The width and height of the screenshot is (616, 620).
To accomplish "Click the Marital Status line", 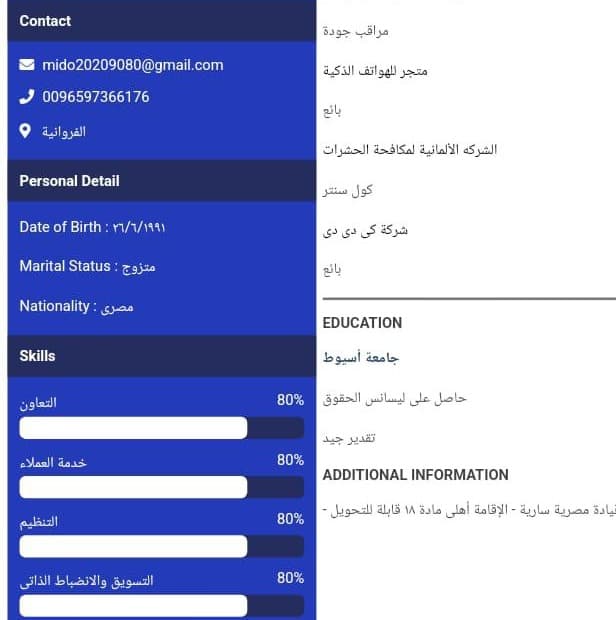I will (x=88, y=266).
